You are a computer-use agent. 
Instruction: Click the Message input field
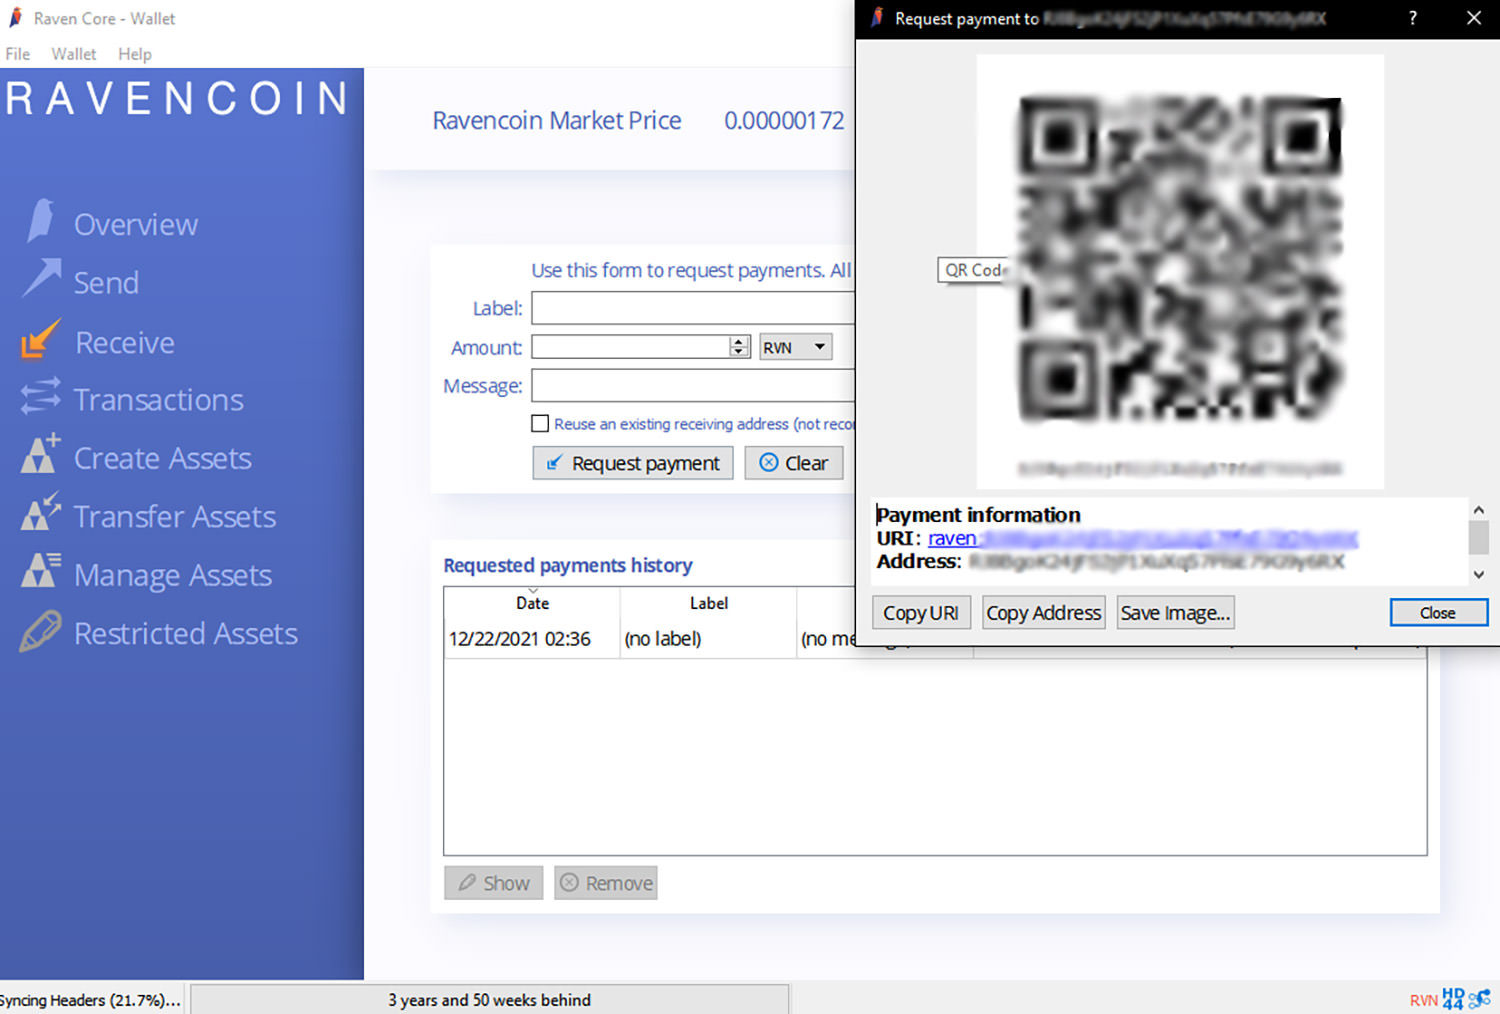[693, 385]
